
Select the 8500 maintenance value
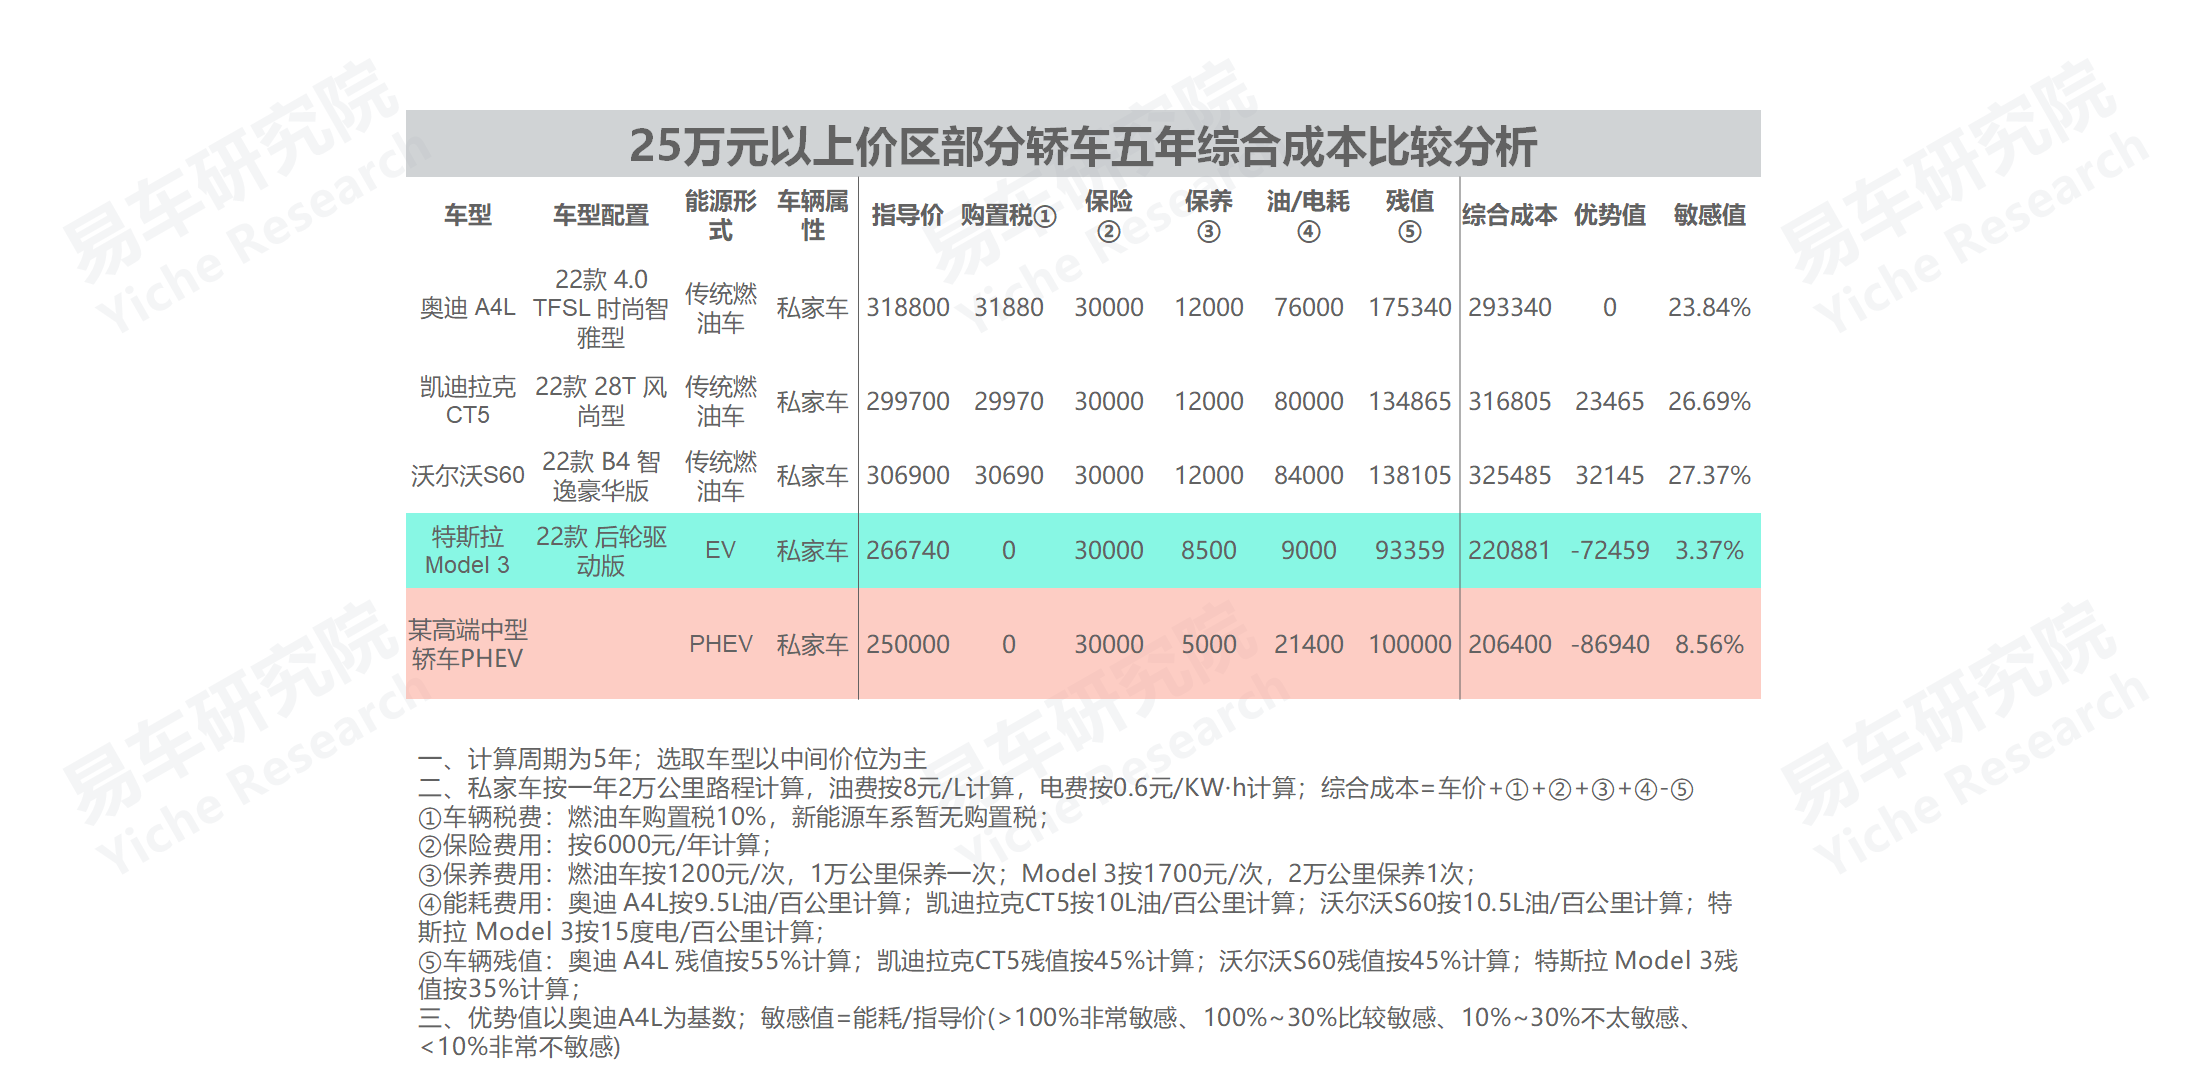click(x=1209, y=551)
